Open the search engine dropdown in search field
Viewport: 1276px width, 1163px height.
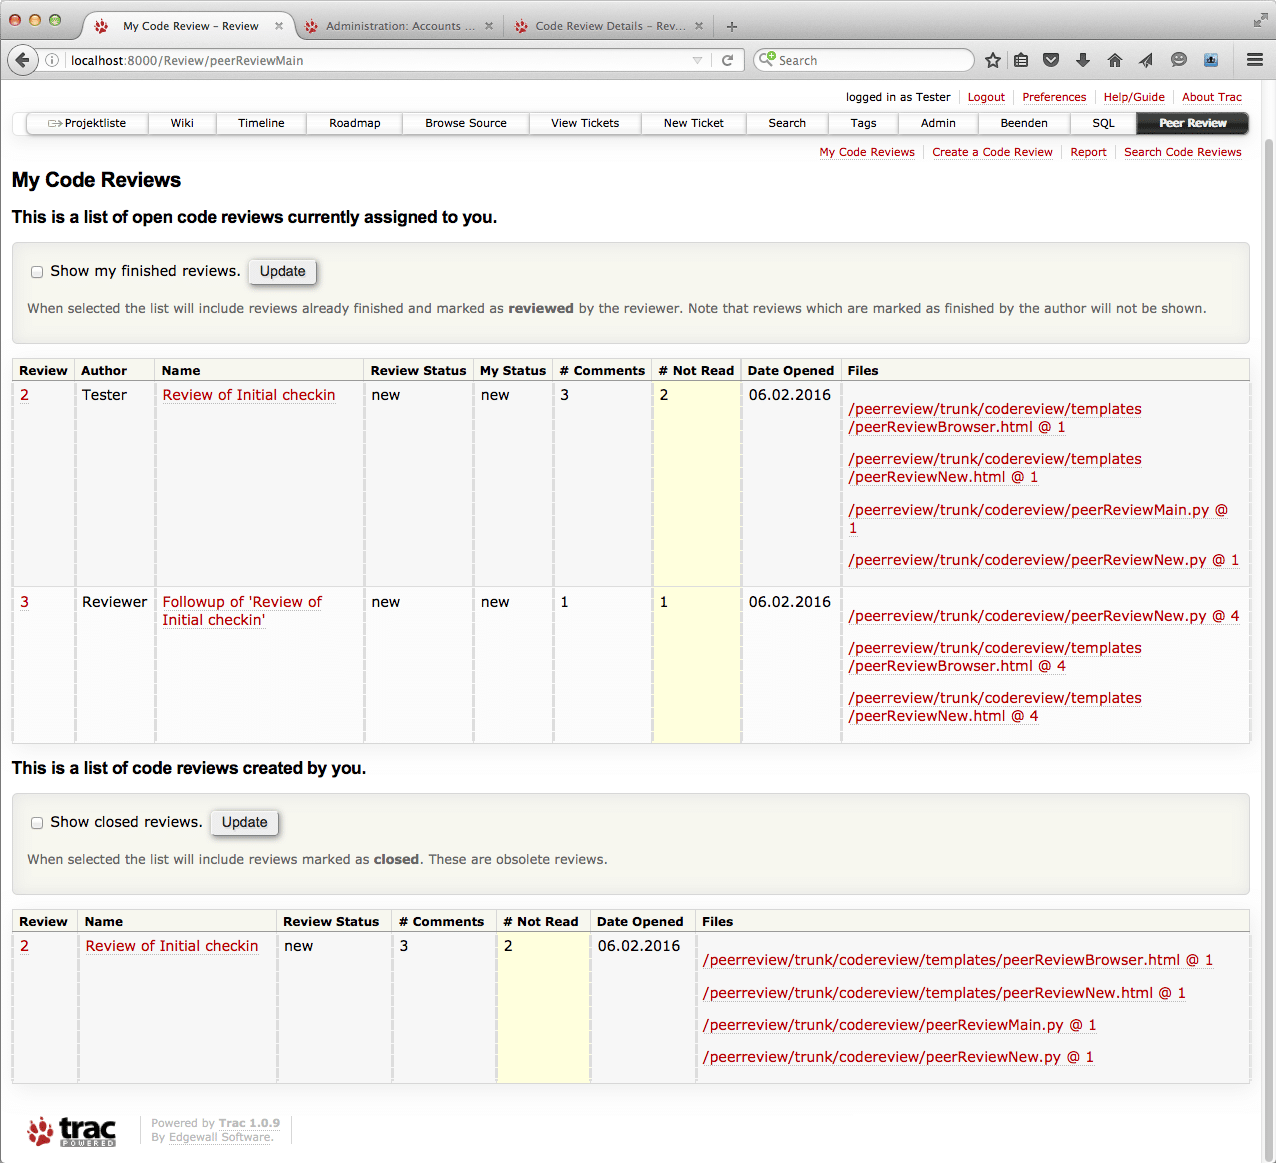tap(766, 60)
